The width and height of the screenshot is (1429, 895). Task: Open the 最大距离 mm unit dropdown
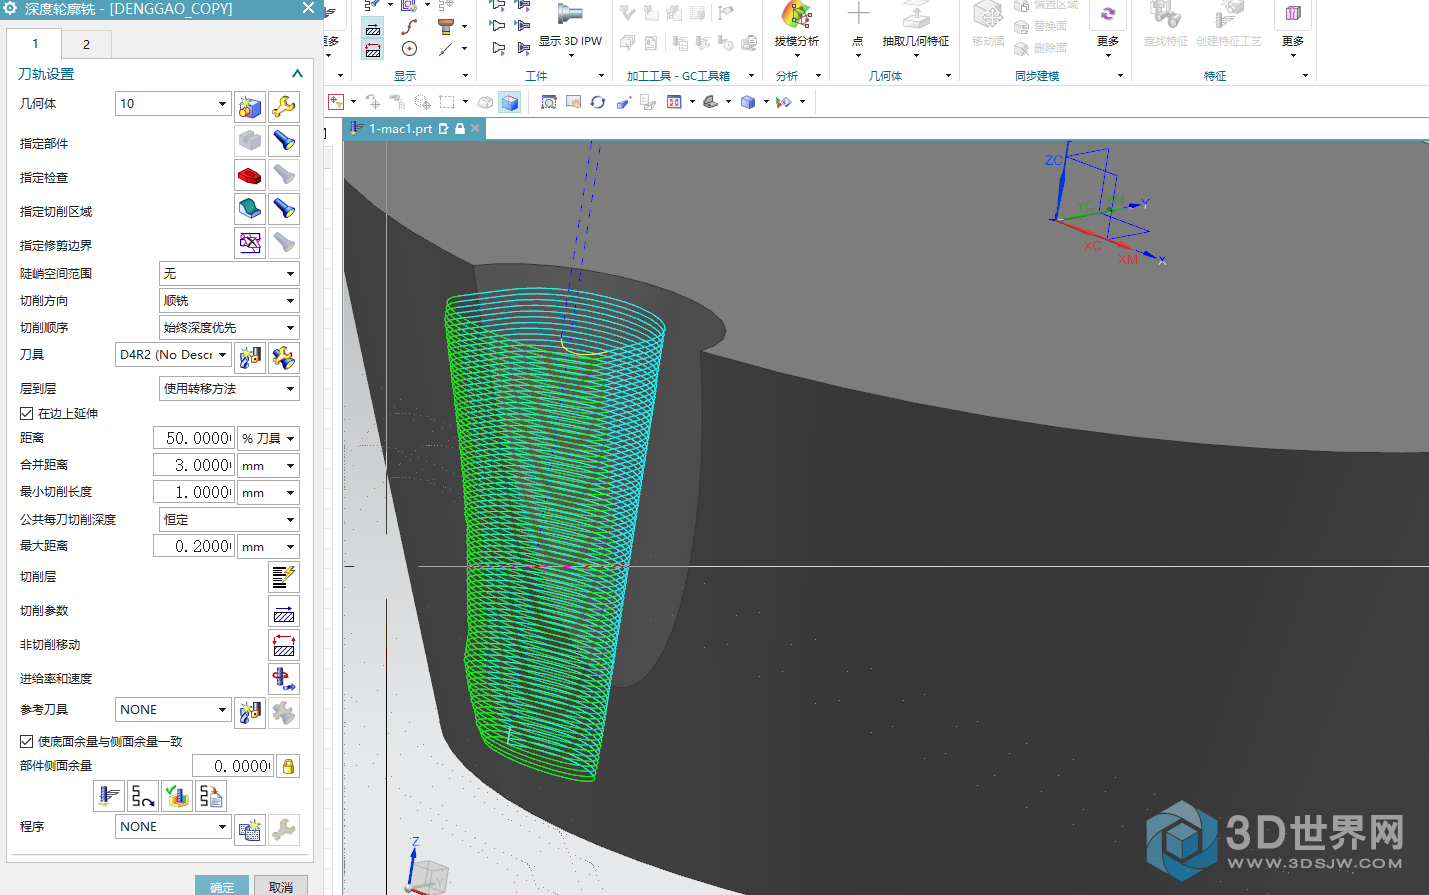[x=268, y=546]
